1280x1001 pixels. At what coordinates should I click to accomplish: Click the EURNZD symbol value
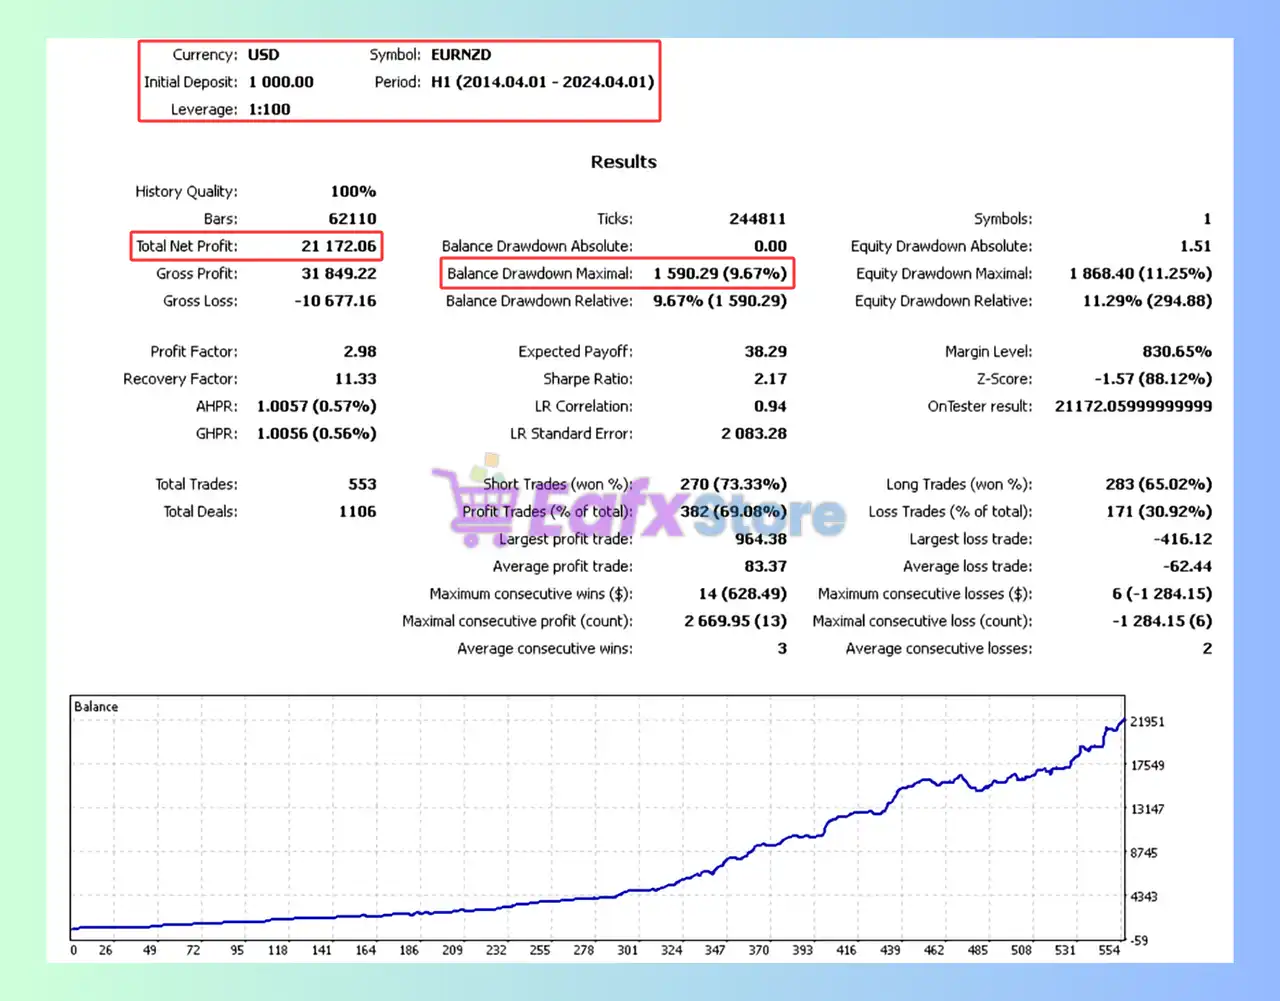460,55
